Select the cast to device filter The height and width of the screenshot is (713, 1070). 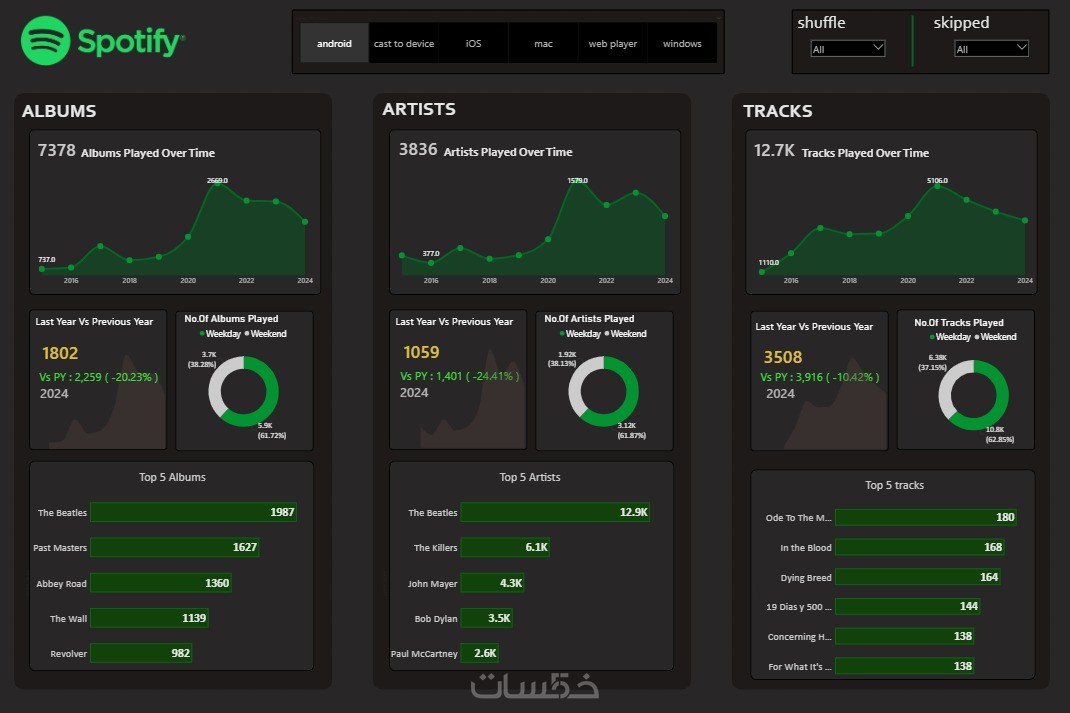(404, 43)
